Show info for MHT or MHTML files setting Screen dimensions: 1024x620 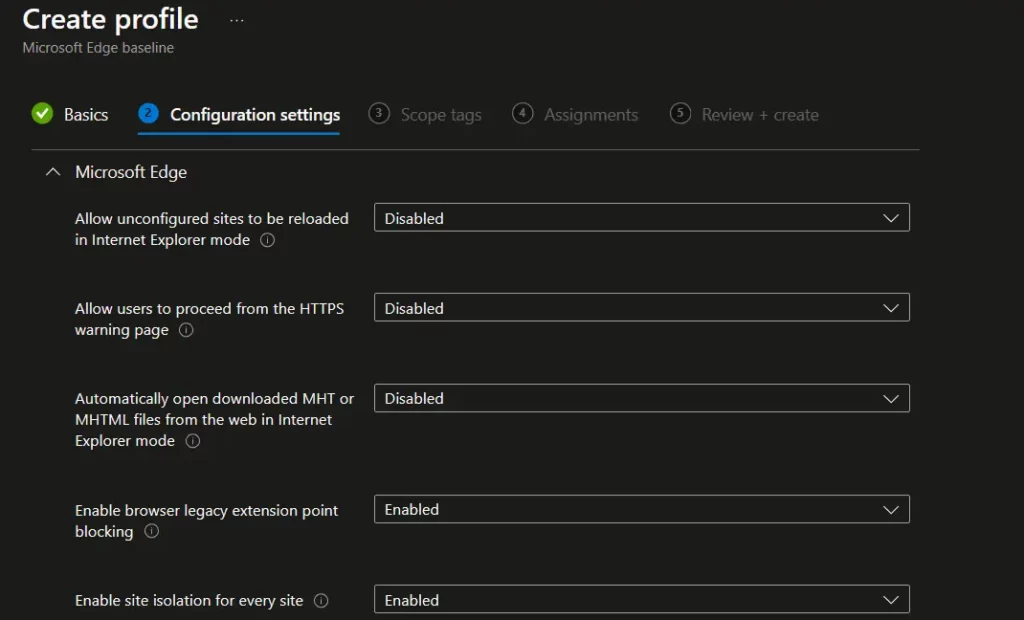193,442
